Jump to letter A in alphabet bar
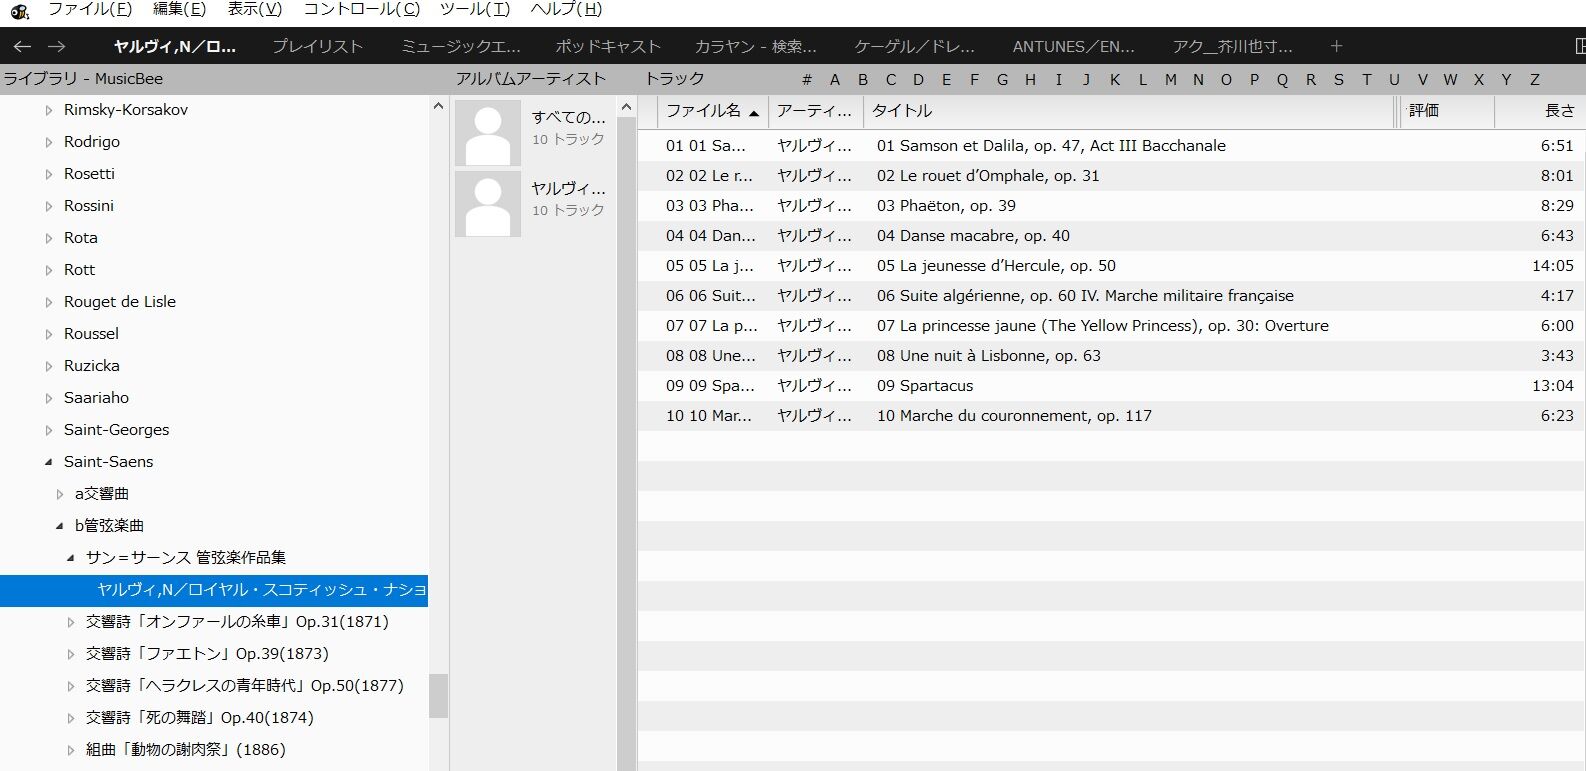Screen dimensions: 1586x771 pos(835,80)
